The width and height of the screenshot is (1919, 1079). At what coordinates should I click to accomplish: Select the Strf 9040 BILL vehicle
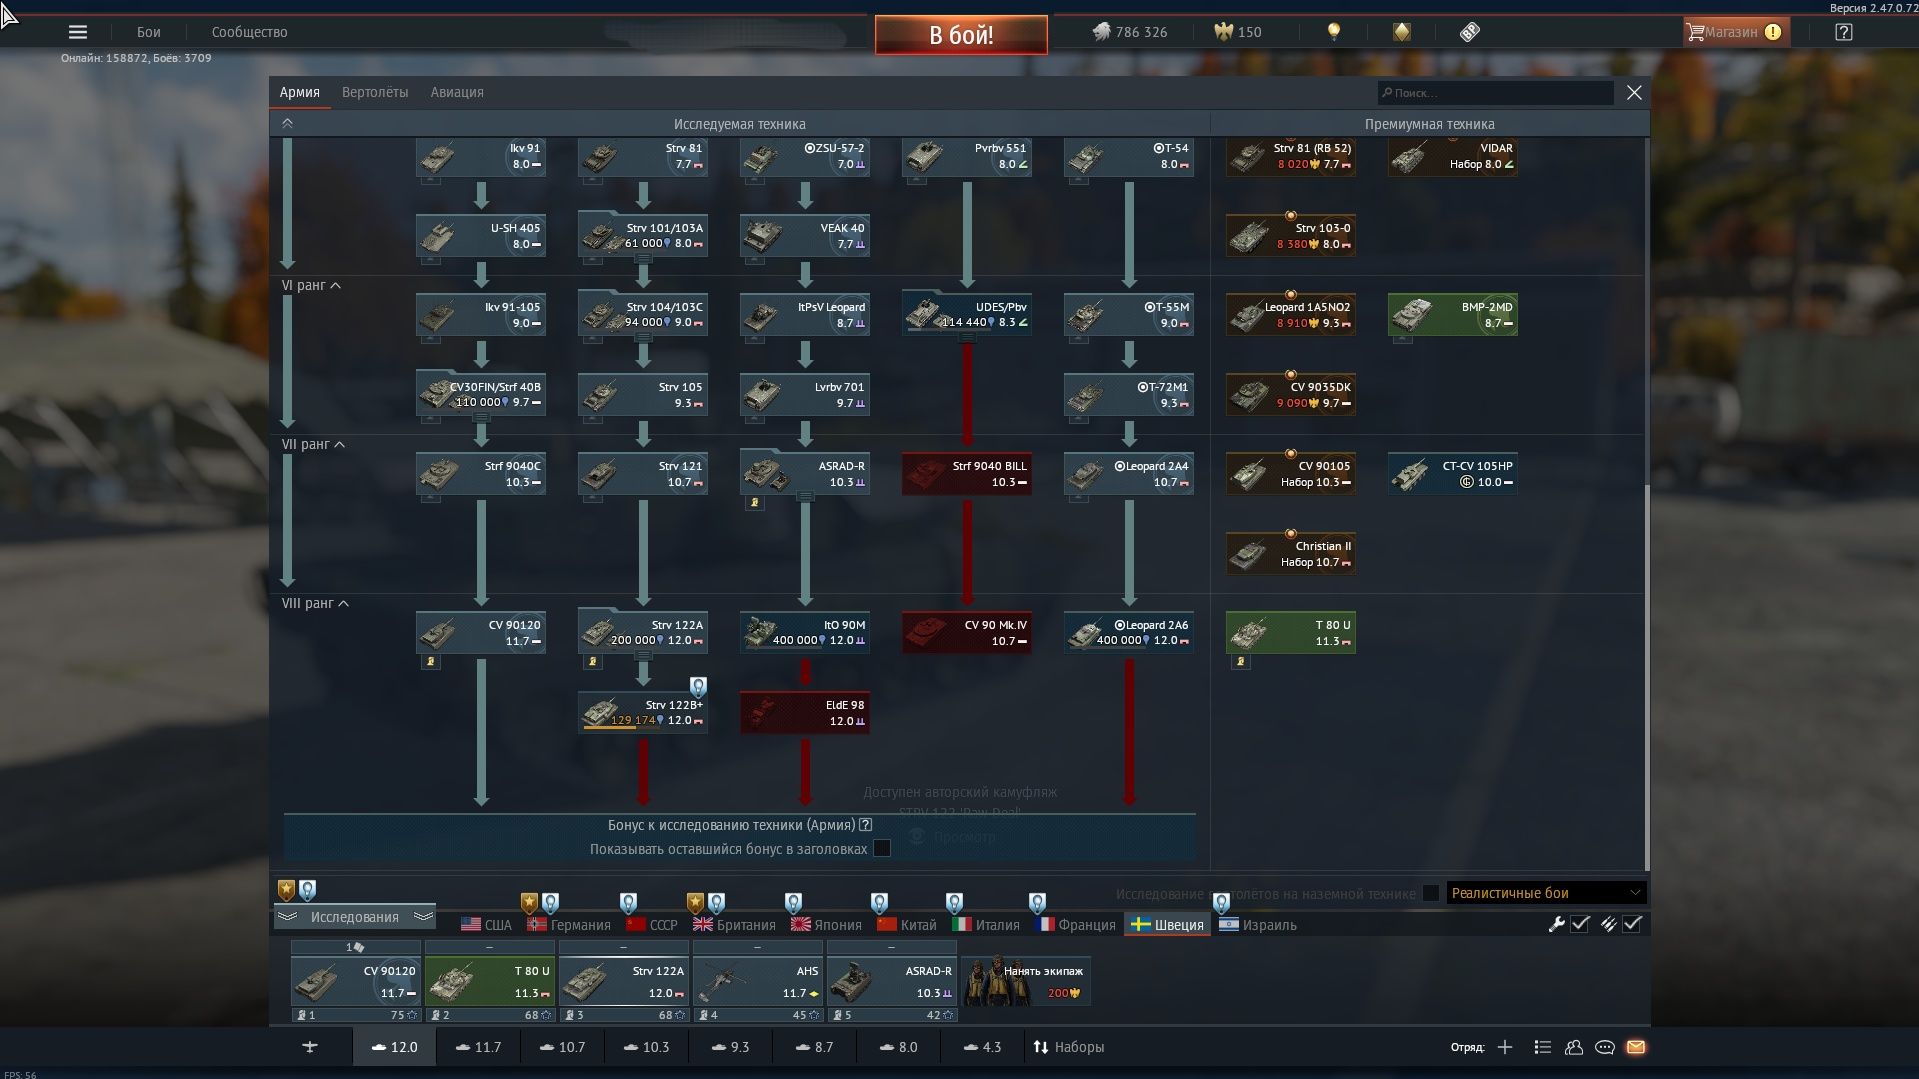[x=967, y=473]
